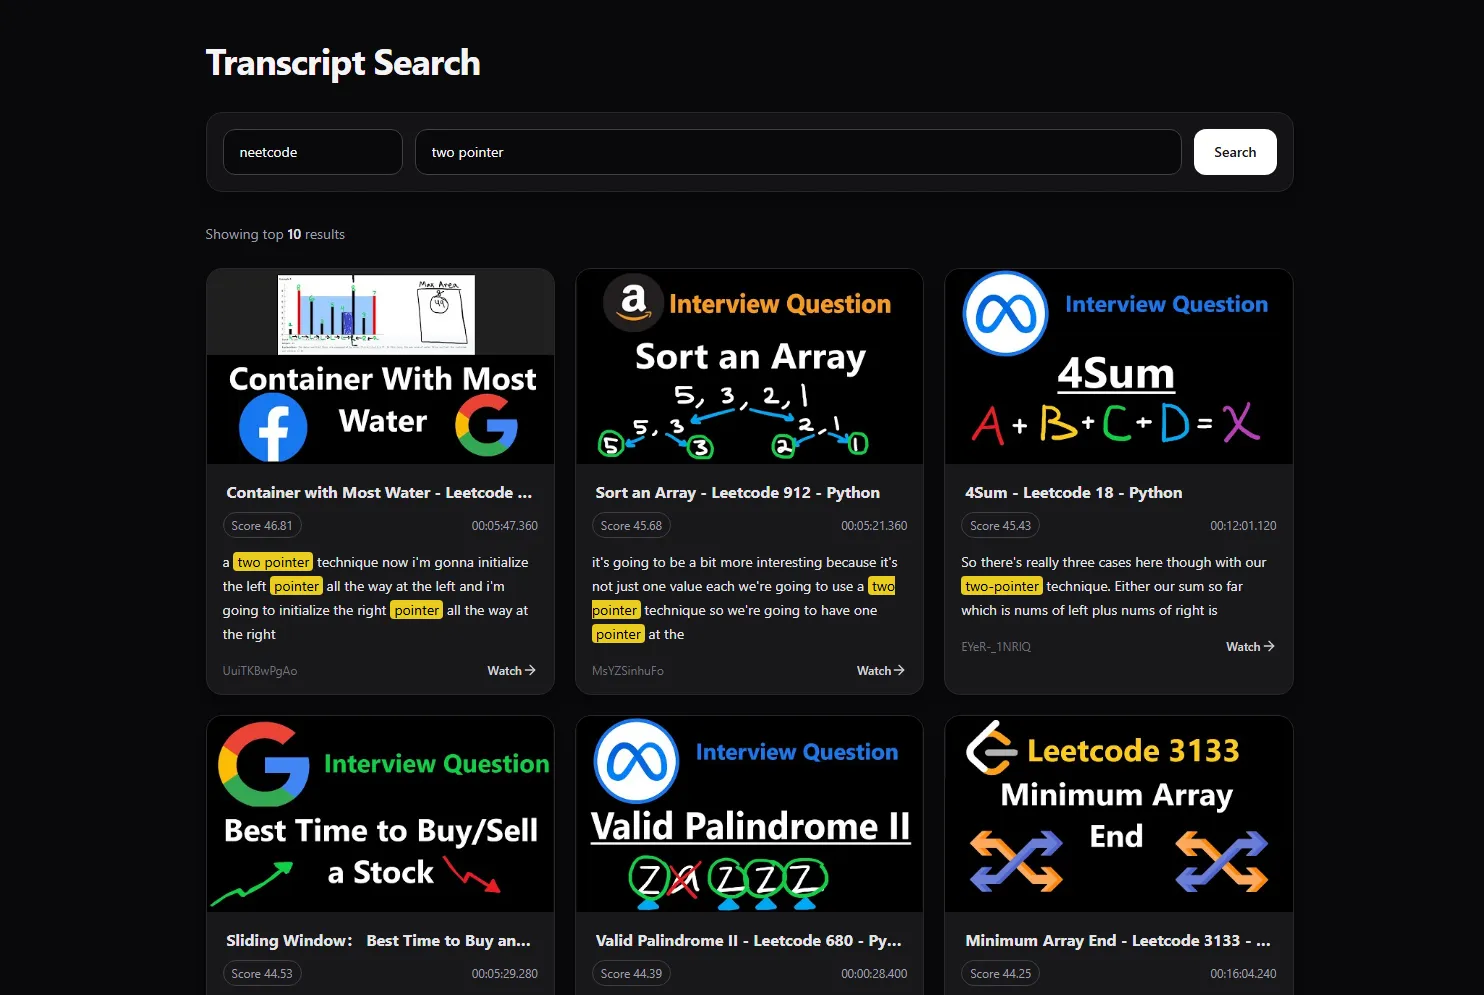This screenshot has height=995, width=1484.
Task: Click the timestamp 00:12:01.120 on the 4Sum card
Action: [x=1241, y=525]
